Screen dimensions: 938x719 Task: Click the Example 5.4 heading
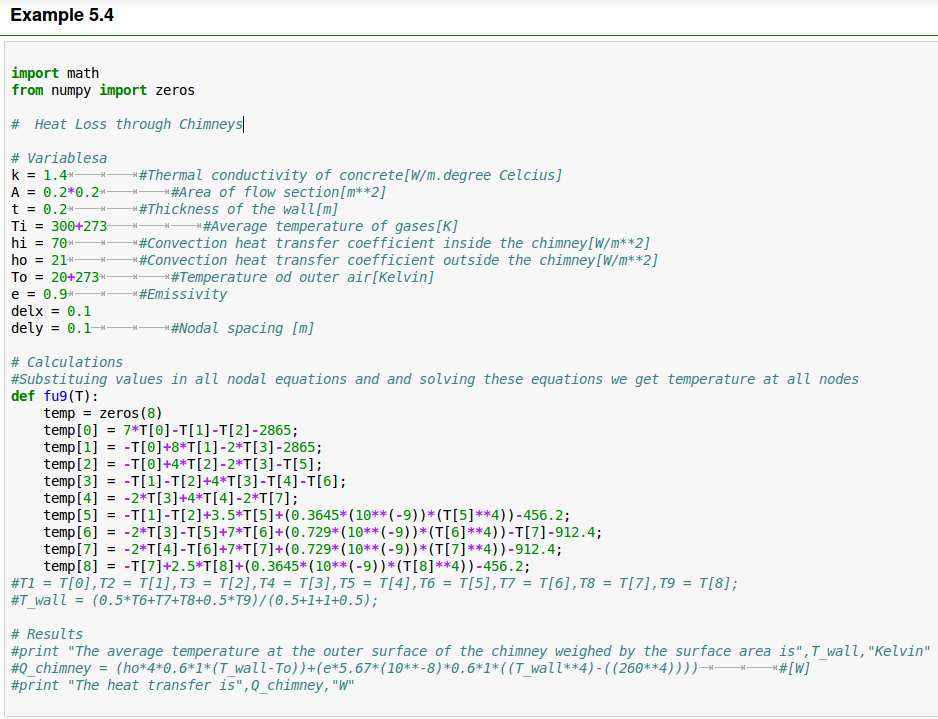pyautogui.click(x=62, y=16)
